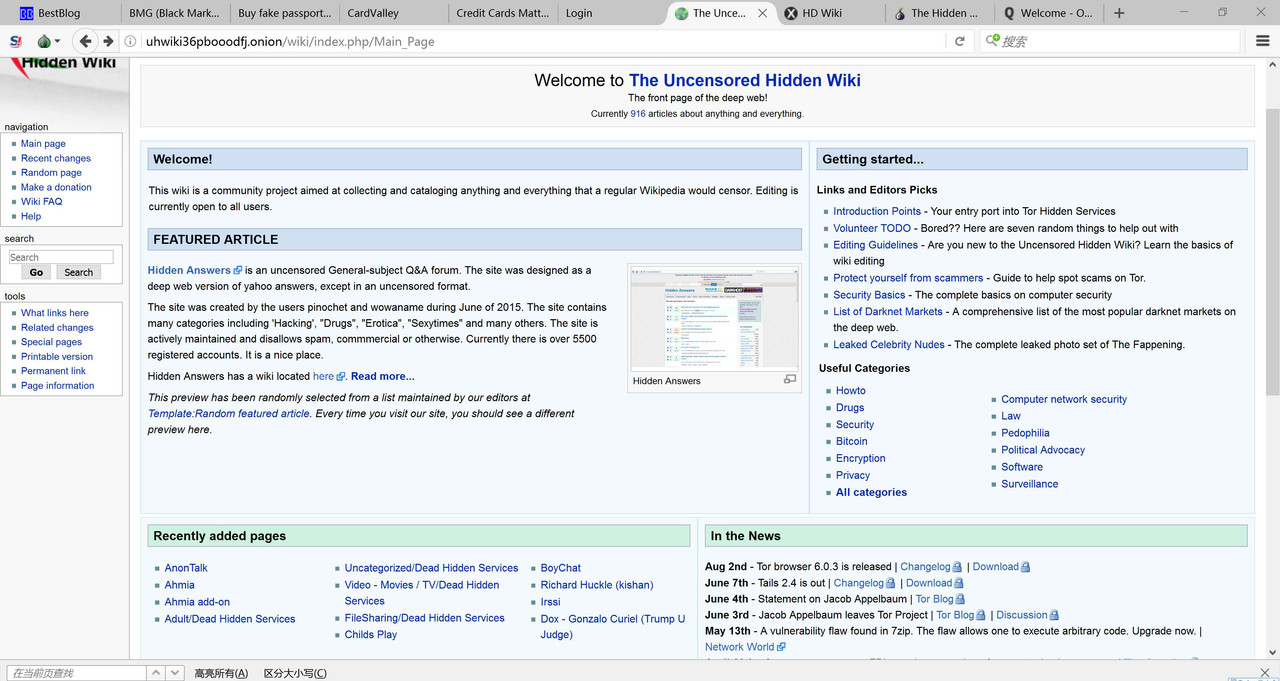Open the Surveillance category
This screenshot has height=681, width=1280.
[x=1029, y=484]
